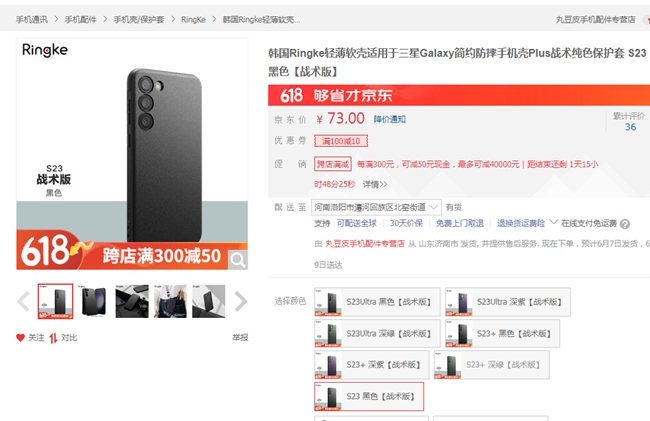Viewport: 650px width, 421px height.
Task: Click the 降价通知 price alert link
Action: pyautogui.click(x=390, y=119)
